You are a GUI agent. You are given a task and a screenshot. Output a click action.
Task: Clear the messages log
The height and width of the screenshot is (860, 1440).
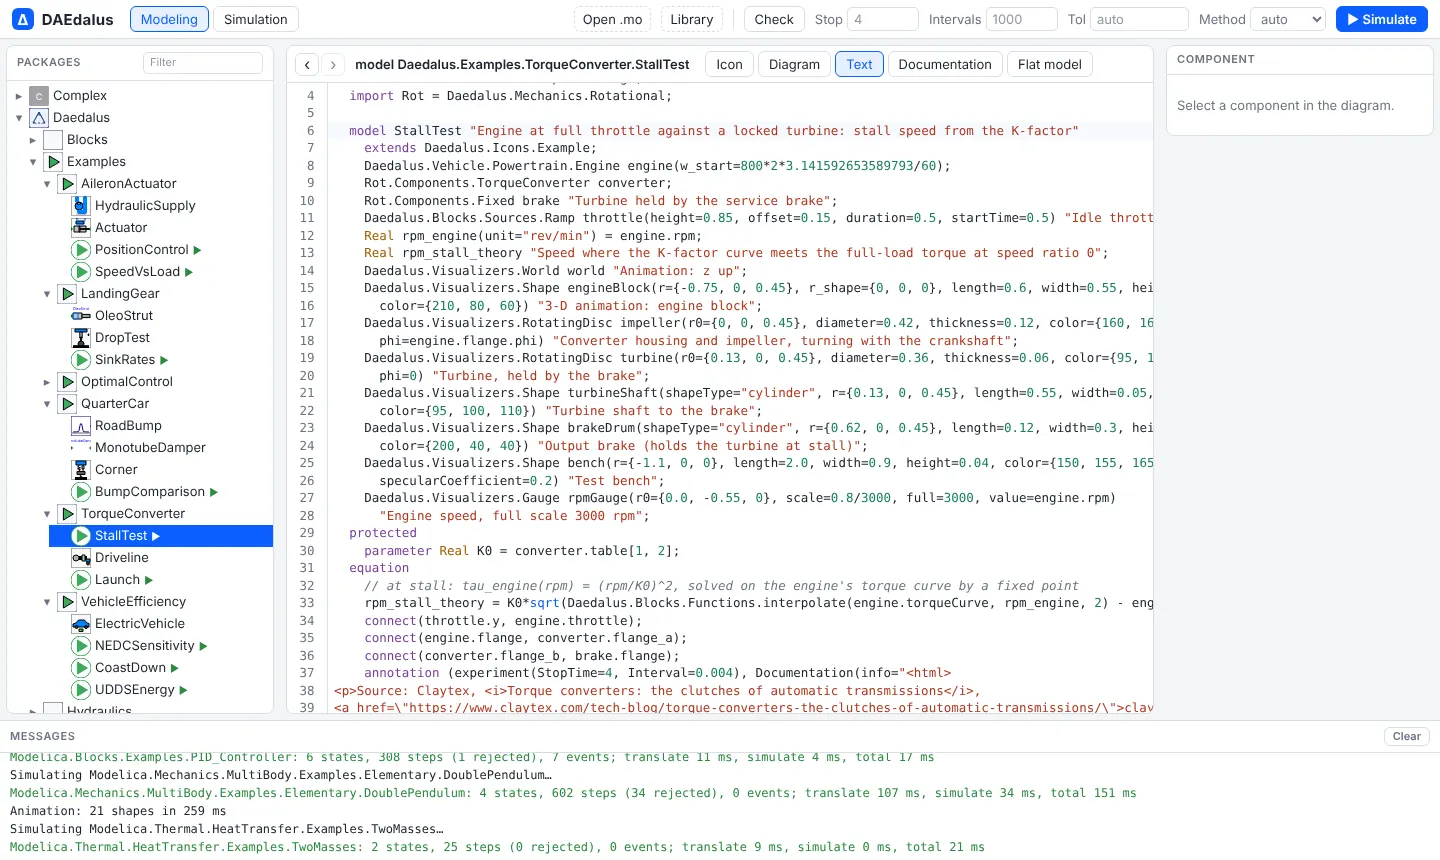click(x=1407, y=736)
